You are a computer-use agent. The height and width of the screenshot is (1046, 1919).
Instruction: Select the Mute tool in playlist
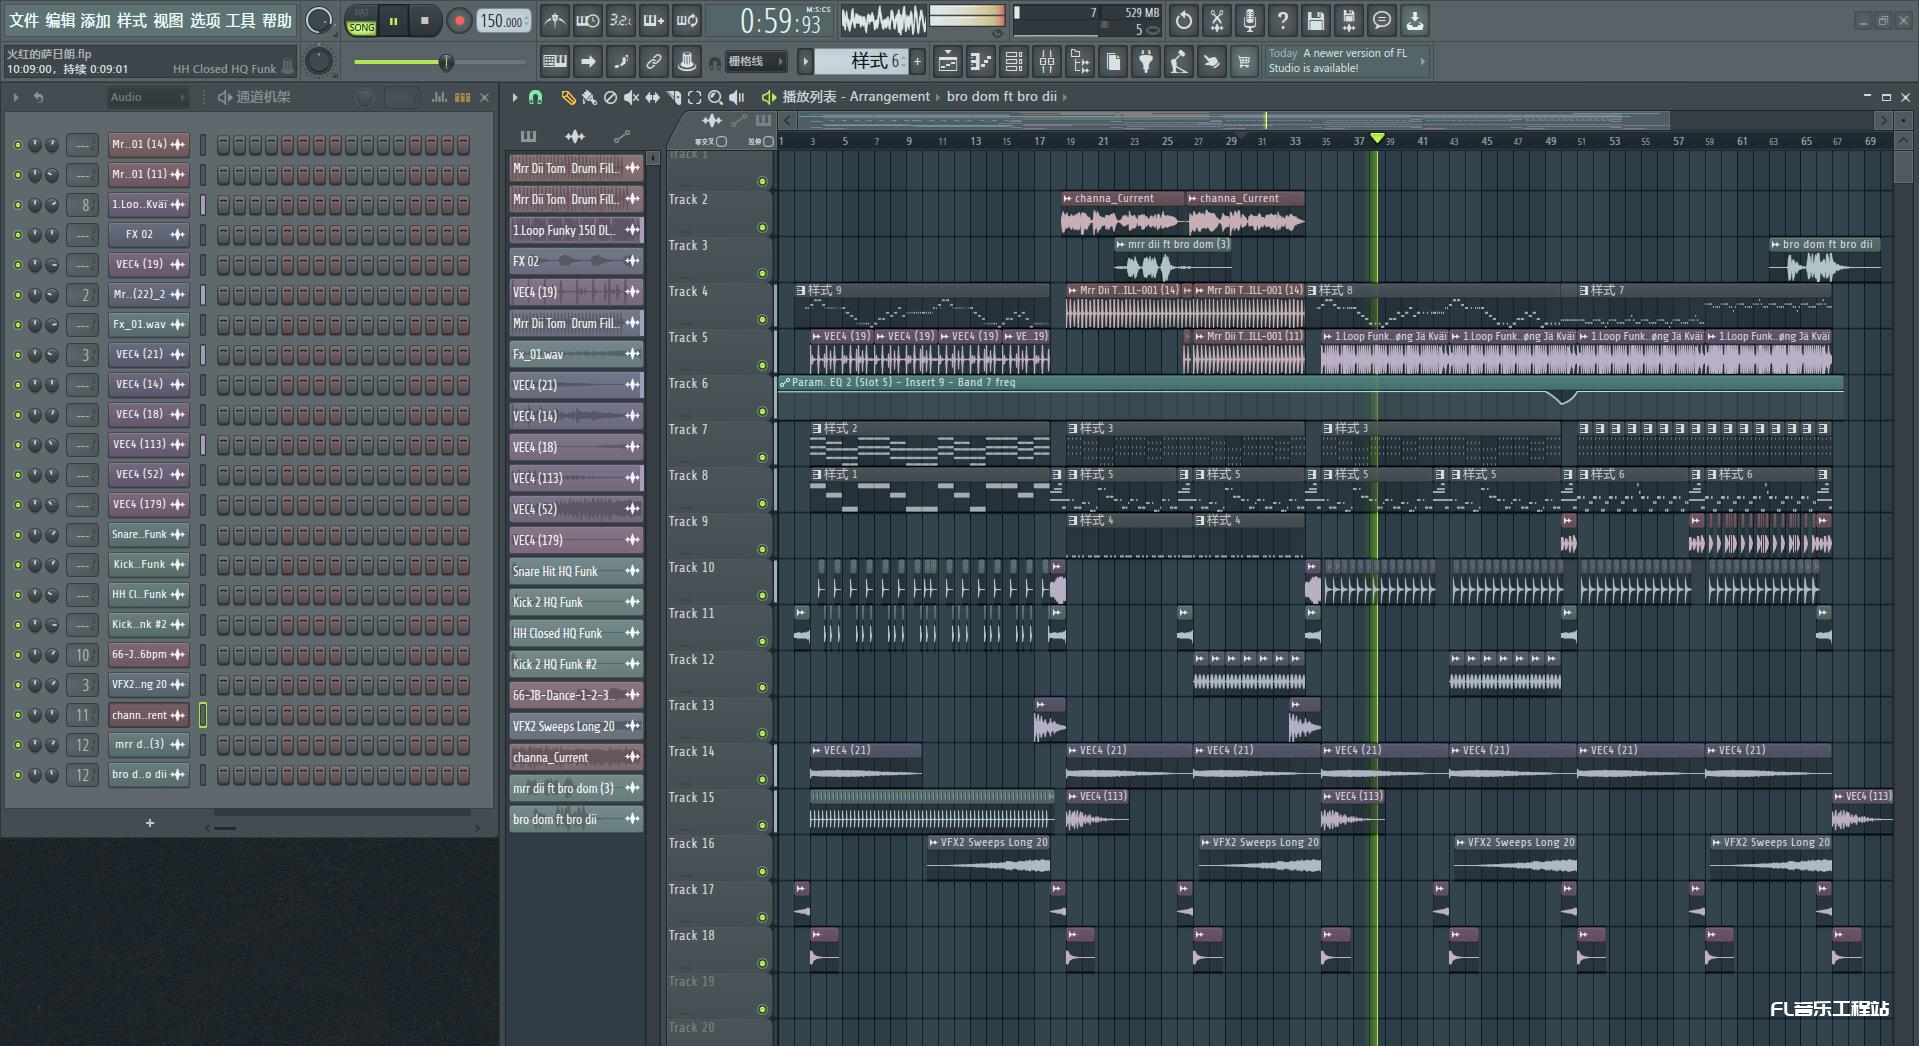click(x=631, y=97)
